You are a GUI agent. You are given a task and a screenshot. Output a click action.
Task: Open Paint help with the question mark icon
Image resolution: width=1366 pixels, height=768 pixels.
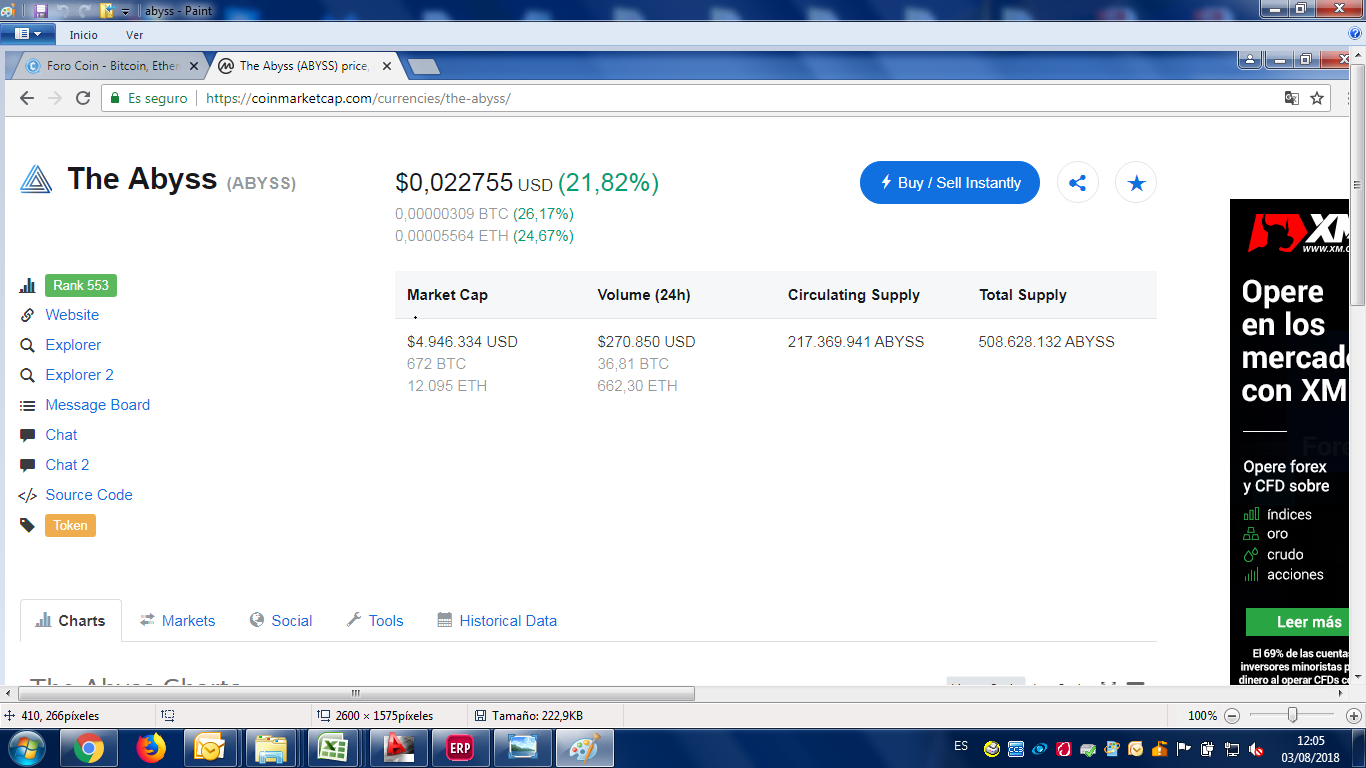click(1355, 34)
